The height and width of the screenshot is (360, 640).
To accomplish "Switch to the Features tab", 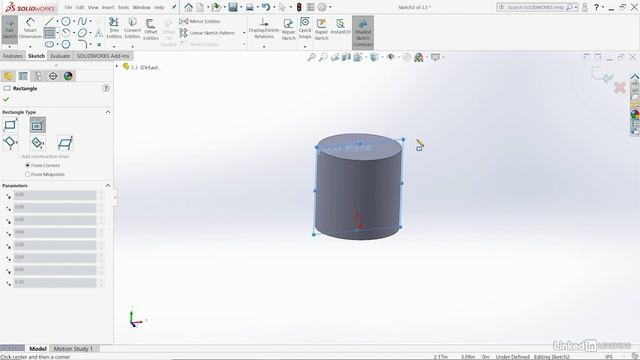I will tap(13, 56).
